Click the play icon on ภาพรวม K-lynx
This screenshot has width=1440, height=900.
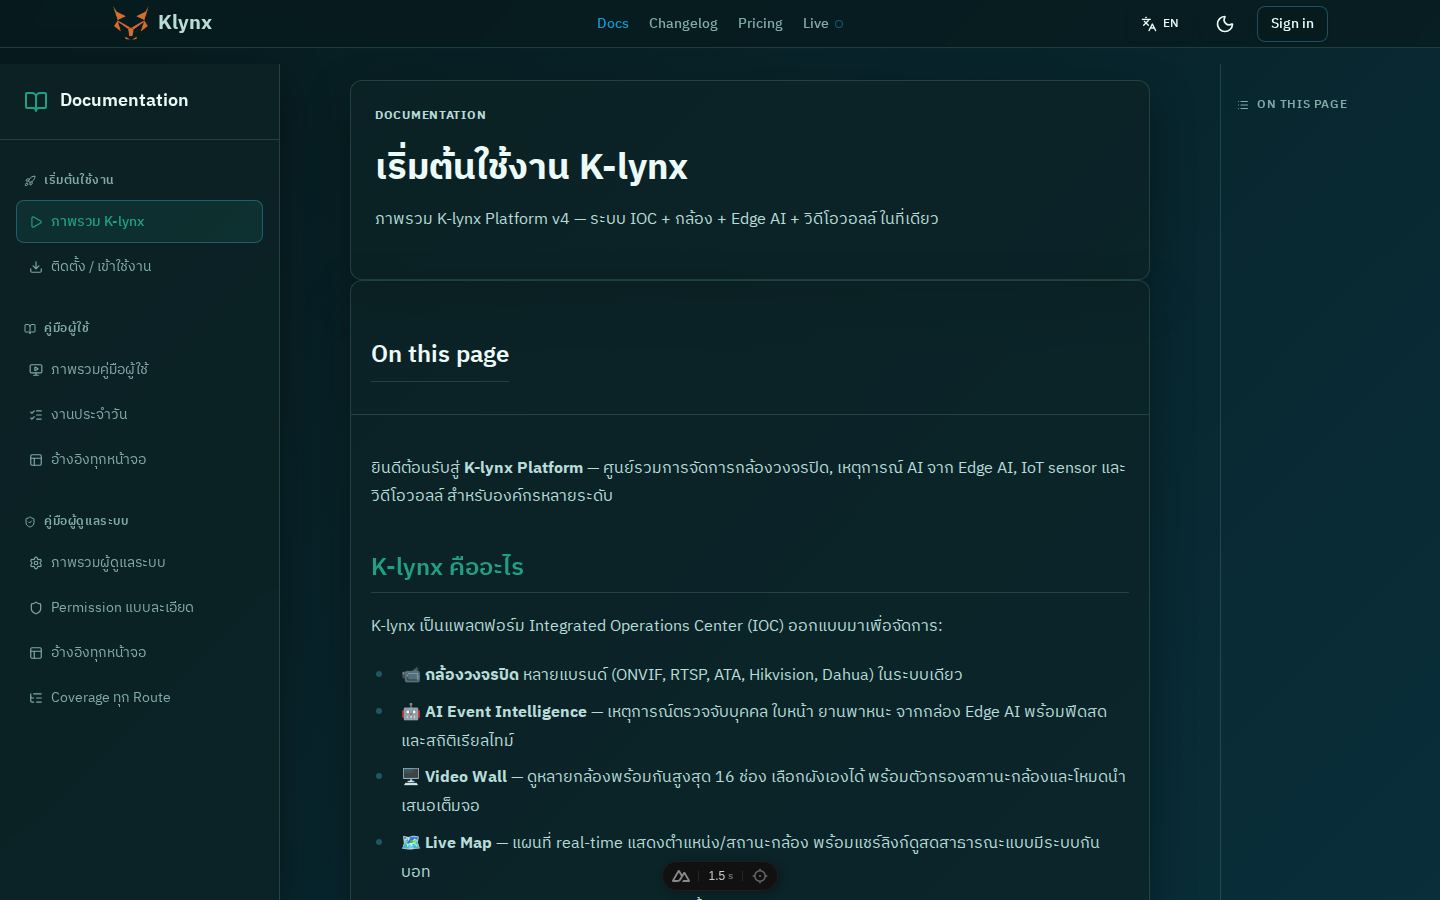[36, 222]
